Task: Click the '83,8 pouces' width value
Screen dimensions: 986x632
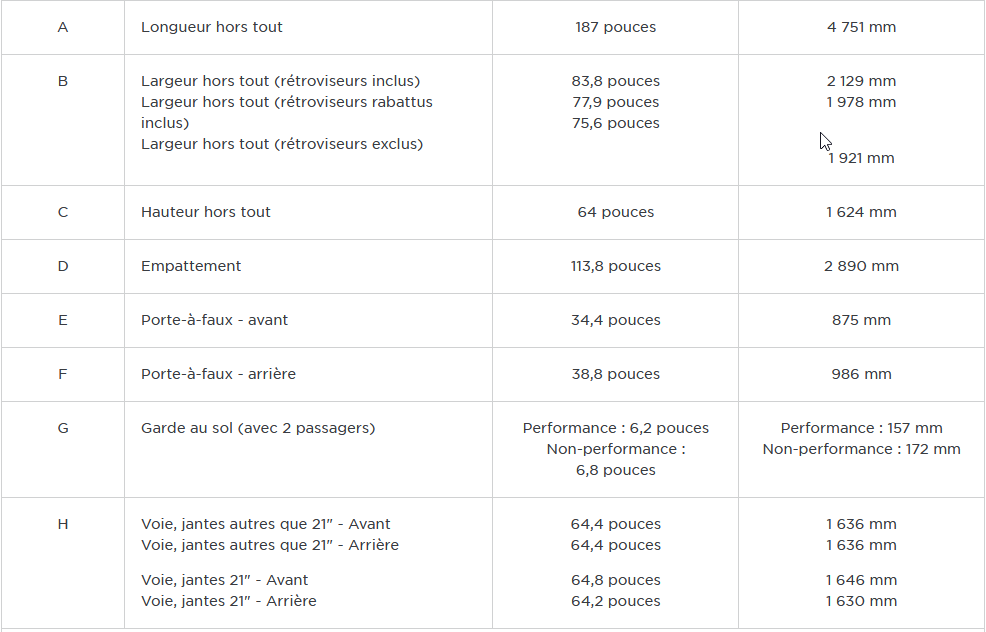Action: tap(616, 81)
